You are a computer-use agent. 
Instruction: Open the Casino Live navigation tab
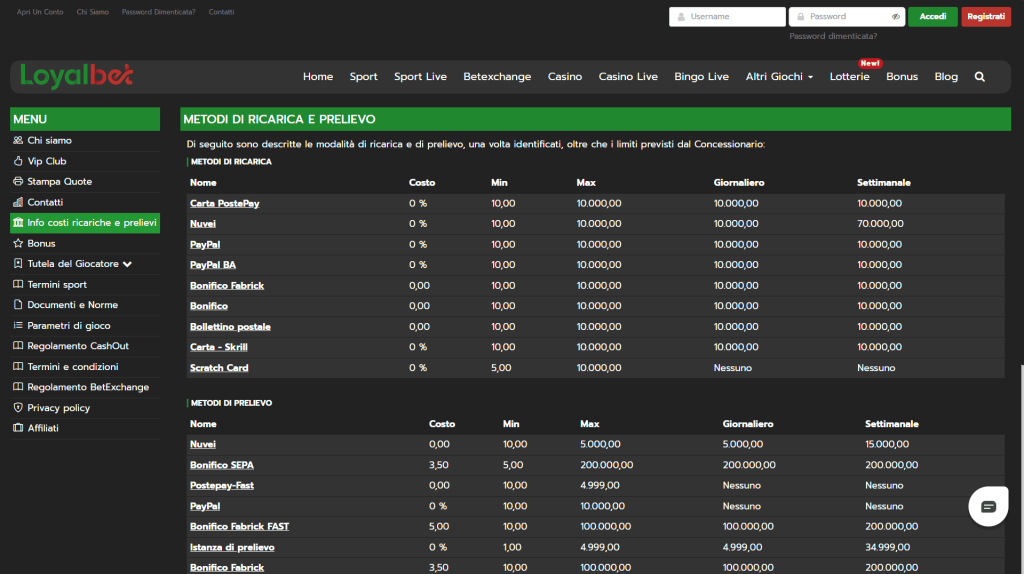(x=628, y=77)
